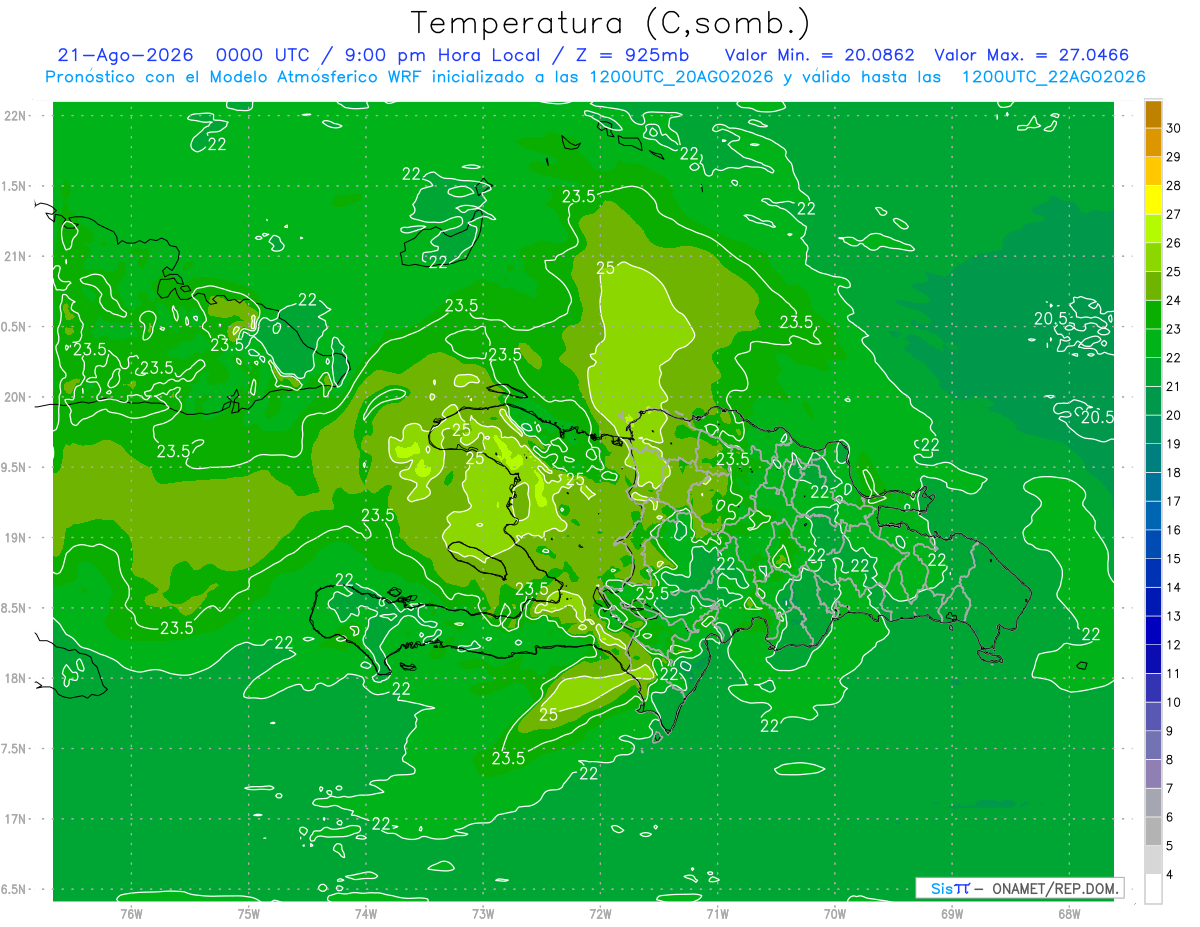Select the pressure level "Z = 925mb"
The image size is (1200, 927).
633,55
